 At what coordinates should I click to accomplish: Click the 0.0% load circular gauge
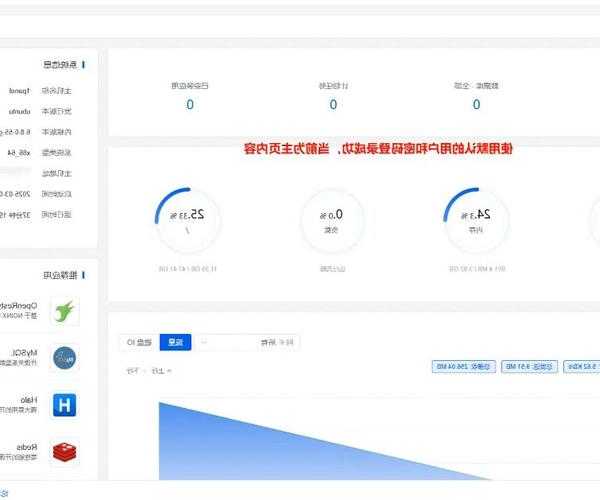pos(331,219)
